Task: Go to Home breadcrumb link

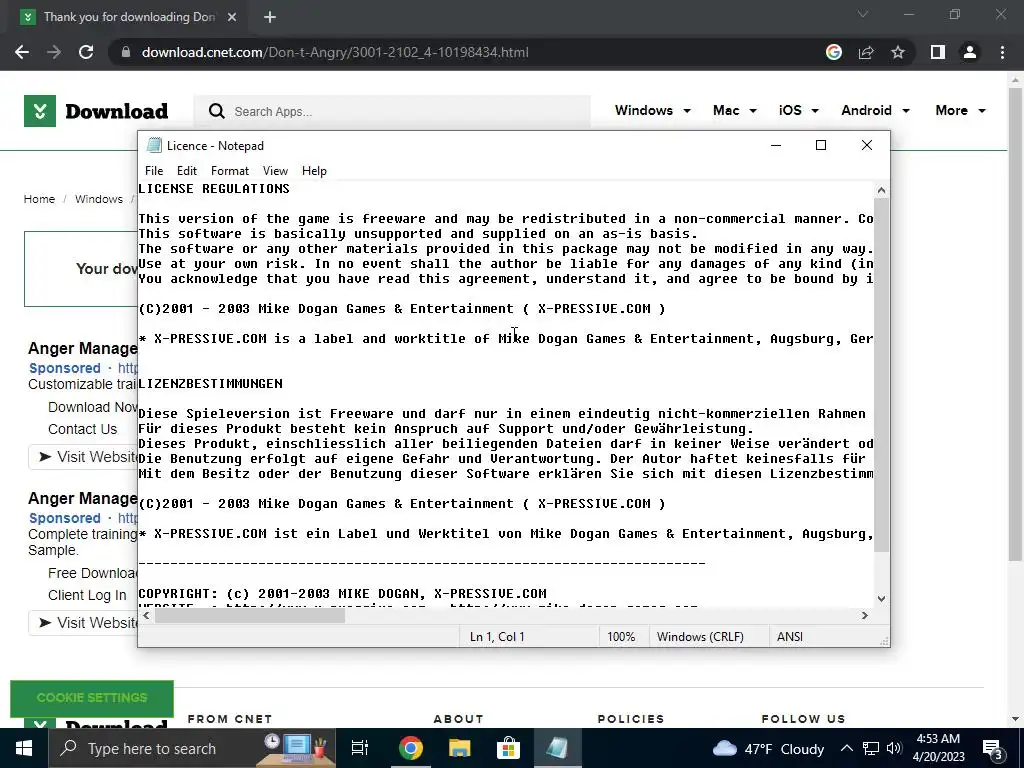Action: pyautogui.click(x=39, y=199)
